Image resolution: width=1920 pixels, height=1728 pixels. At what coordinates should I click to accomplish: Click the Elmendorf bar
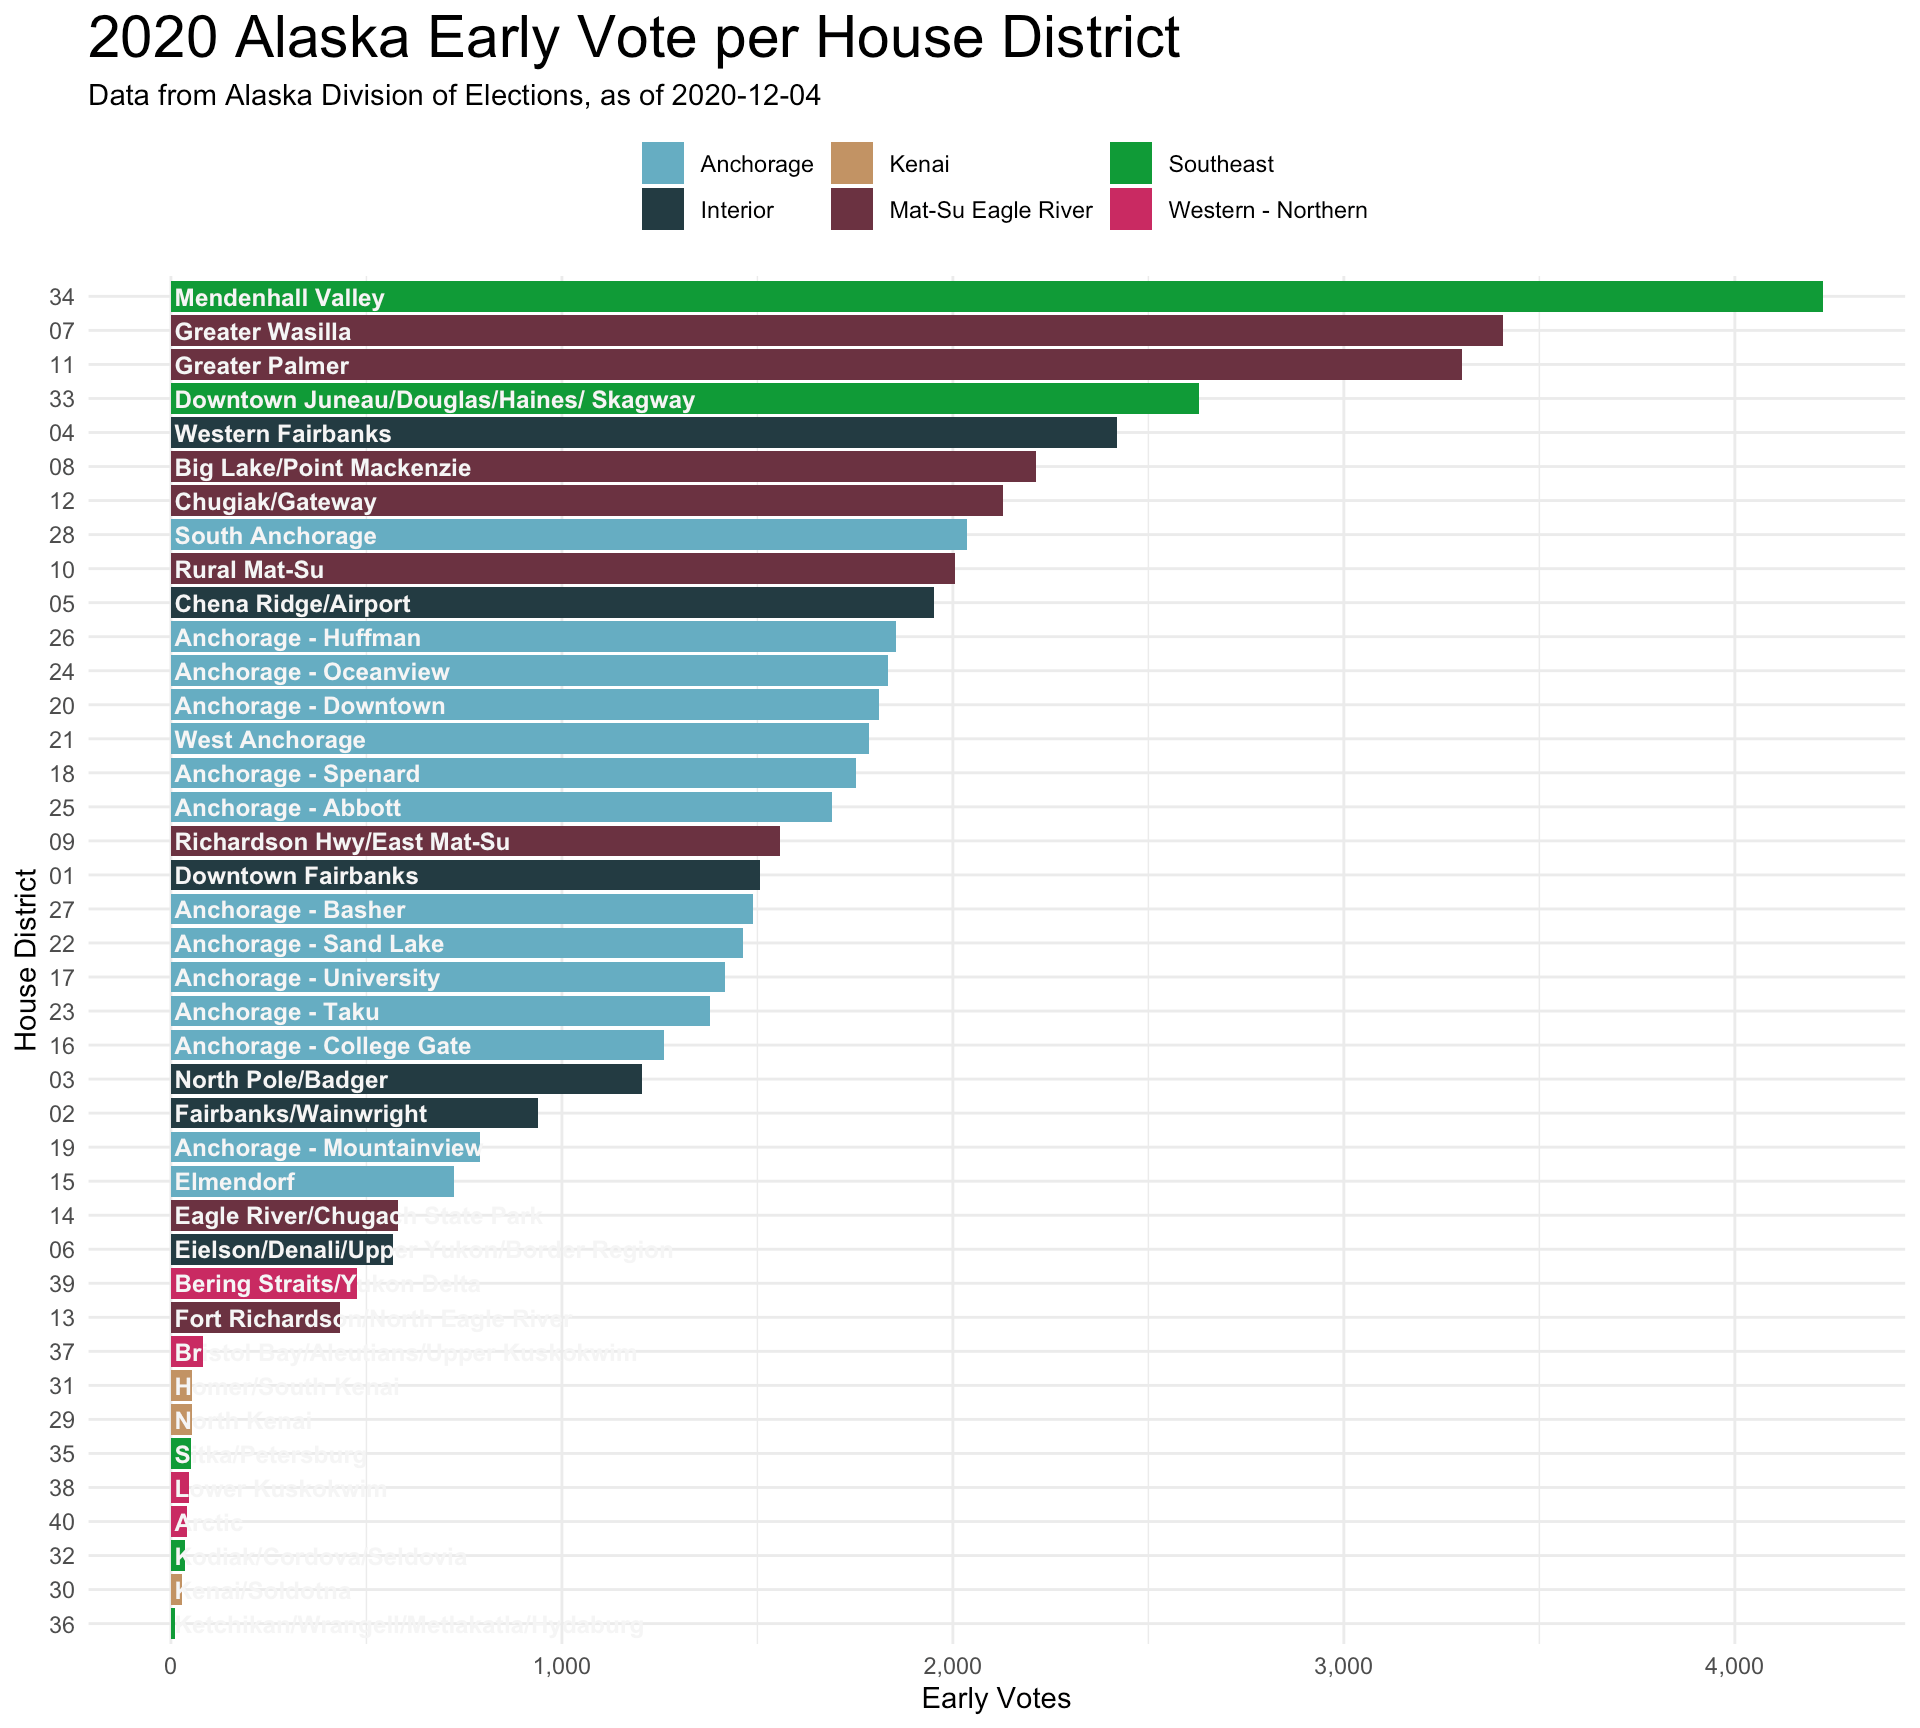pos(312,1181)
